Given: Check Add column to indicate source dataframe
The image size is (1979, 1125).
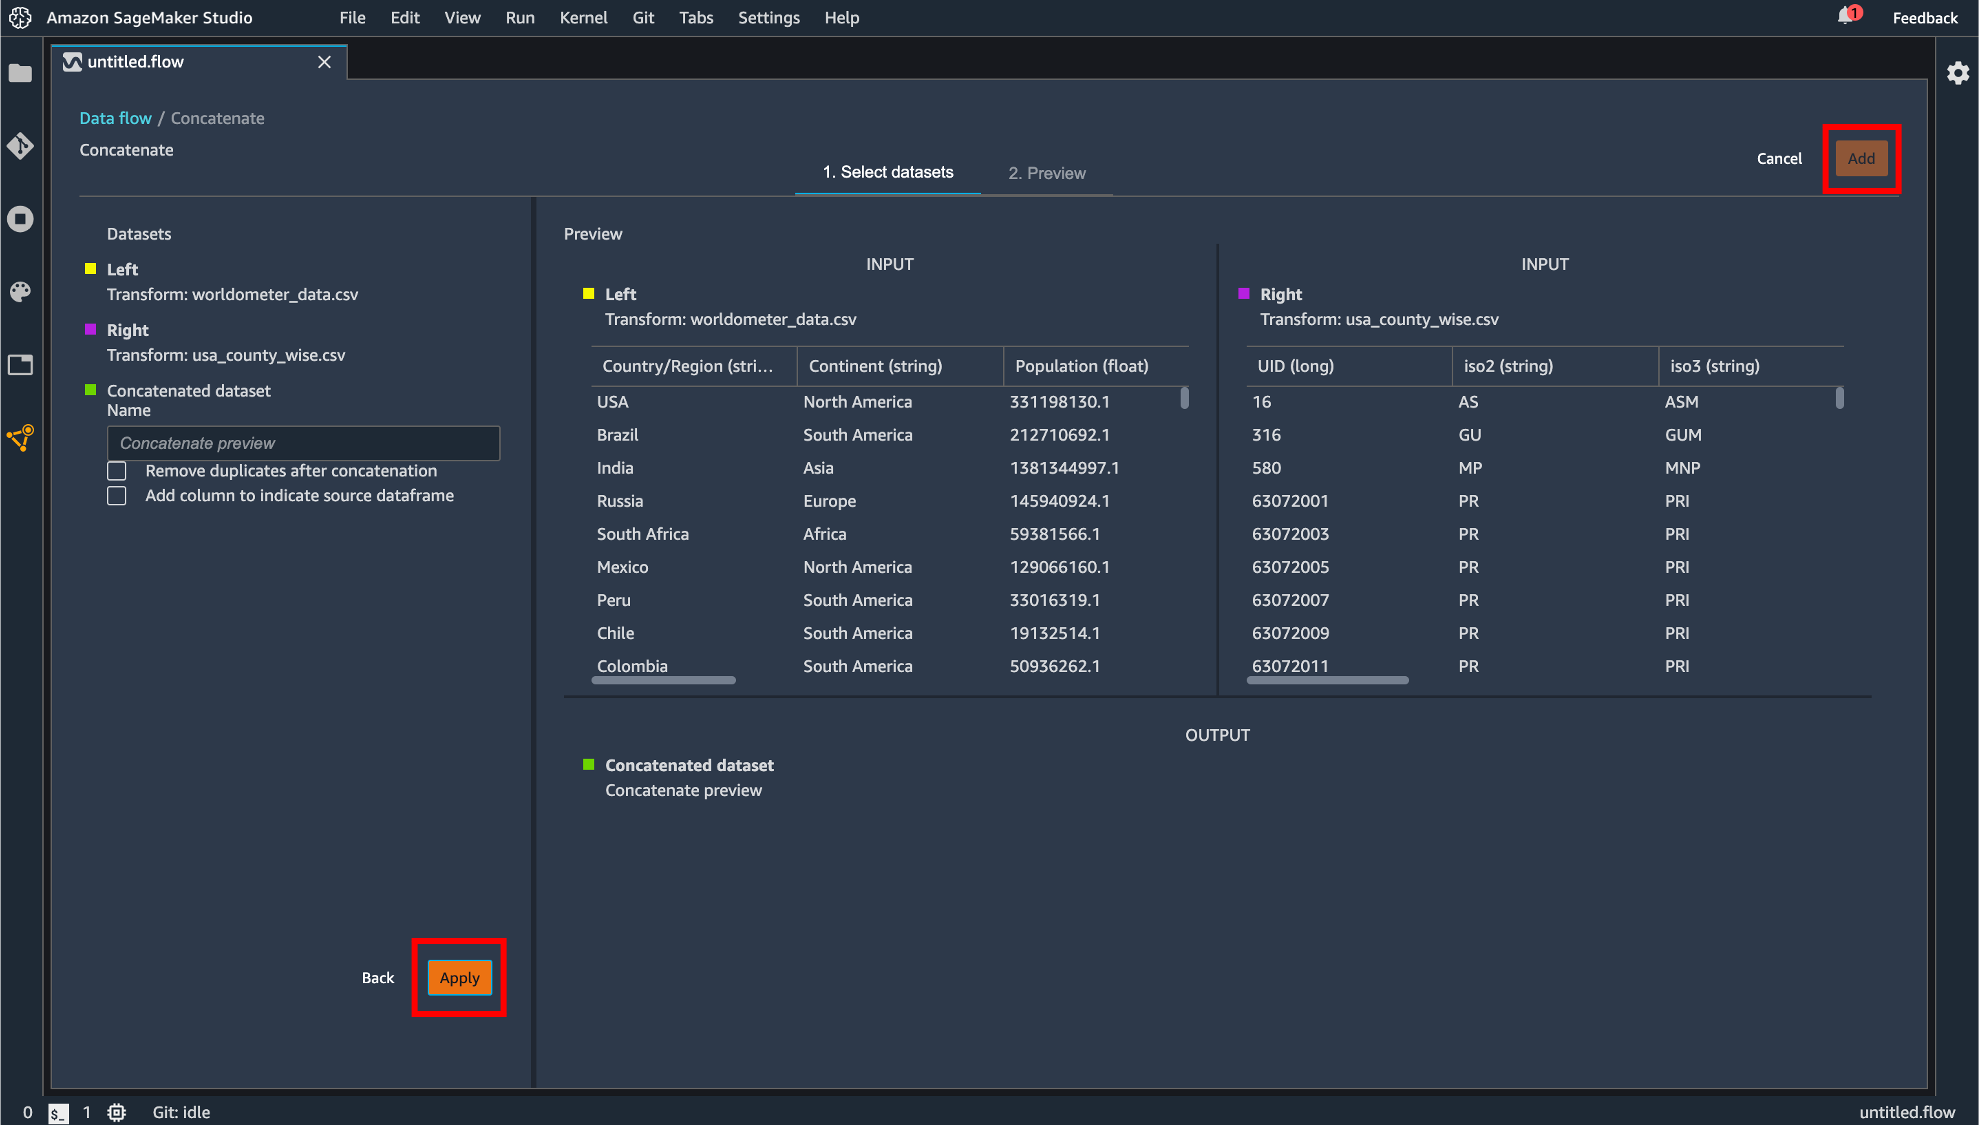Looking at the screenshot, I should (117, 496).
